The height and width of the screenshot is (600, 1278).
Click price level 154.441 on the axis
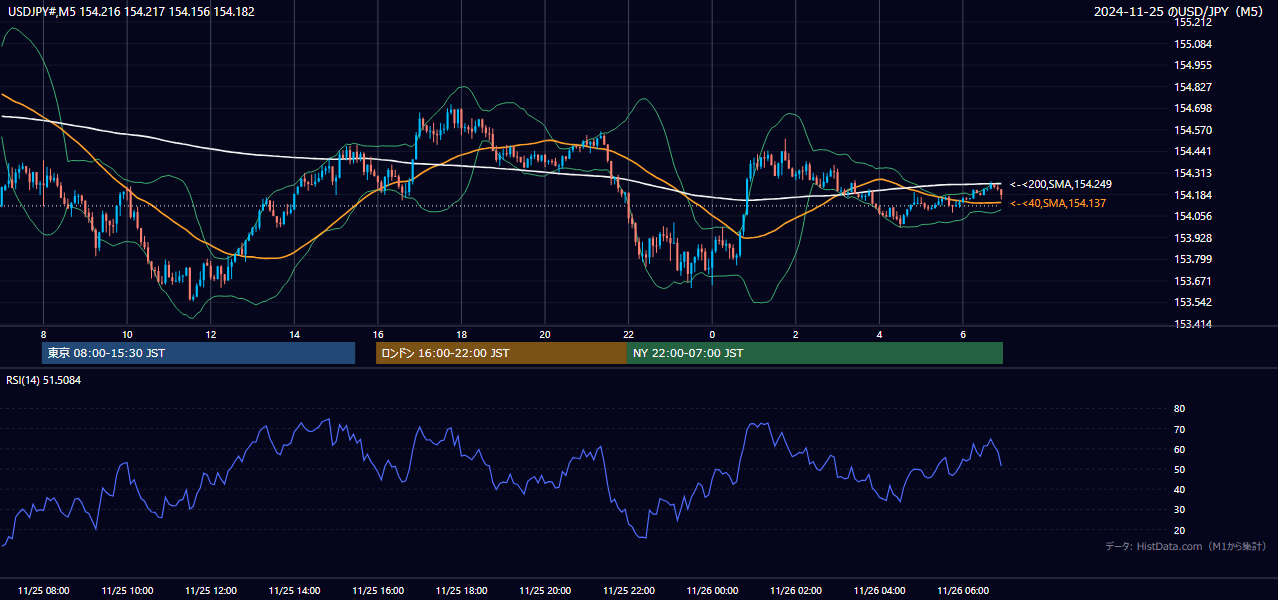1193,151
